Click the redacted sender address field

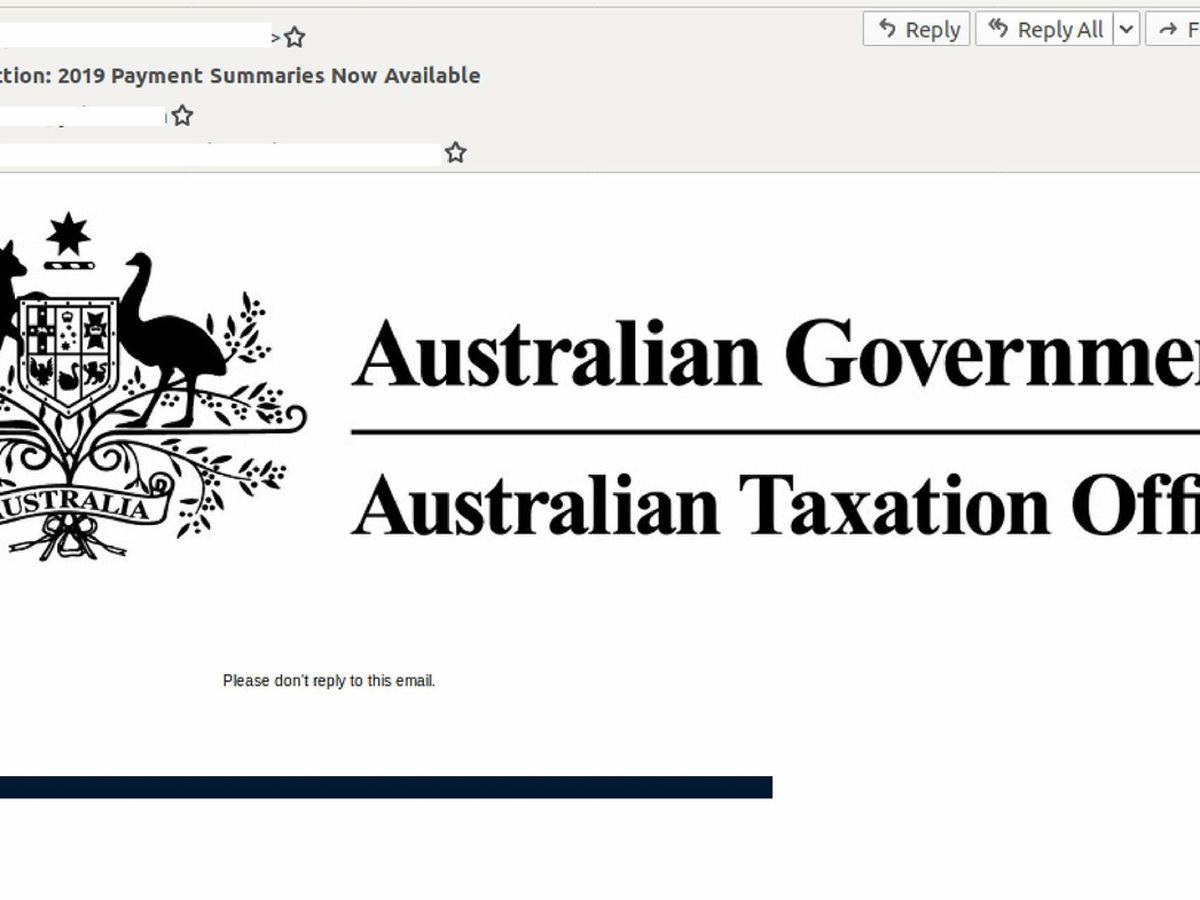click(135, 38)
